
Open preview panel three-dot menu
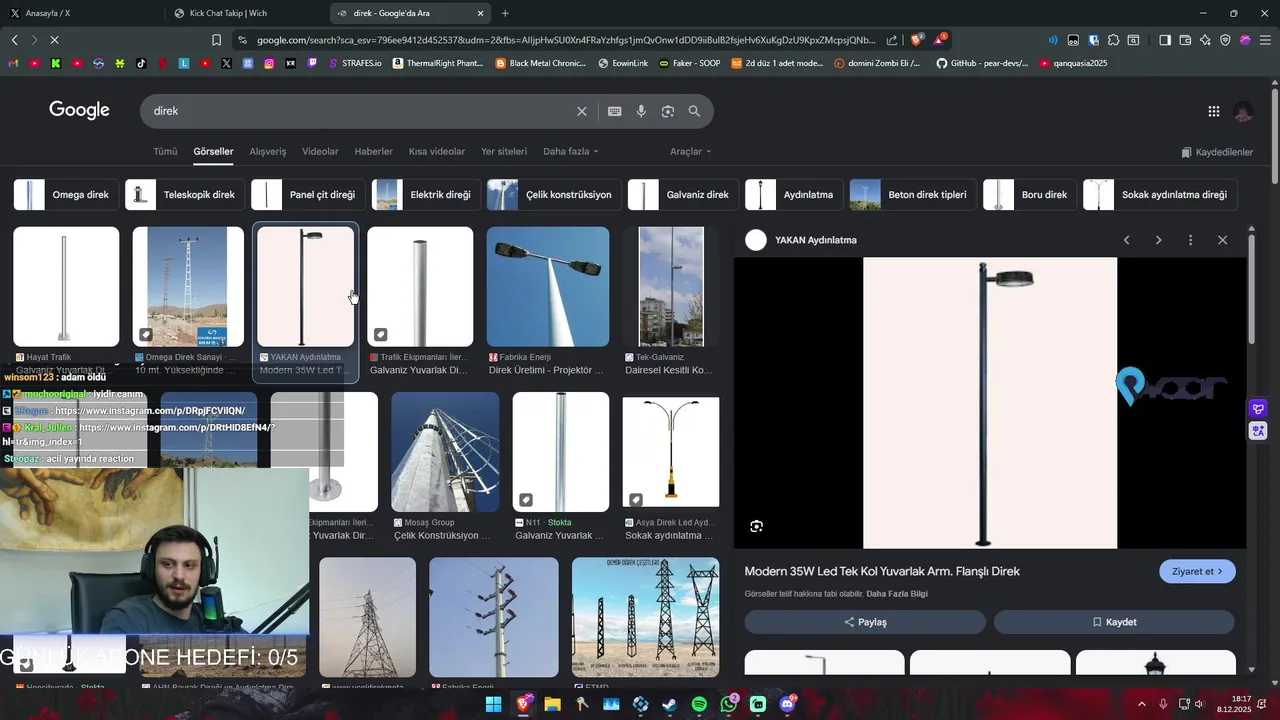point(1190,240)
